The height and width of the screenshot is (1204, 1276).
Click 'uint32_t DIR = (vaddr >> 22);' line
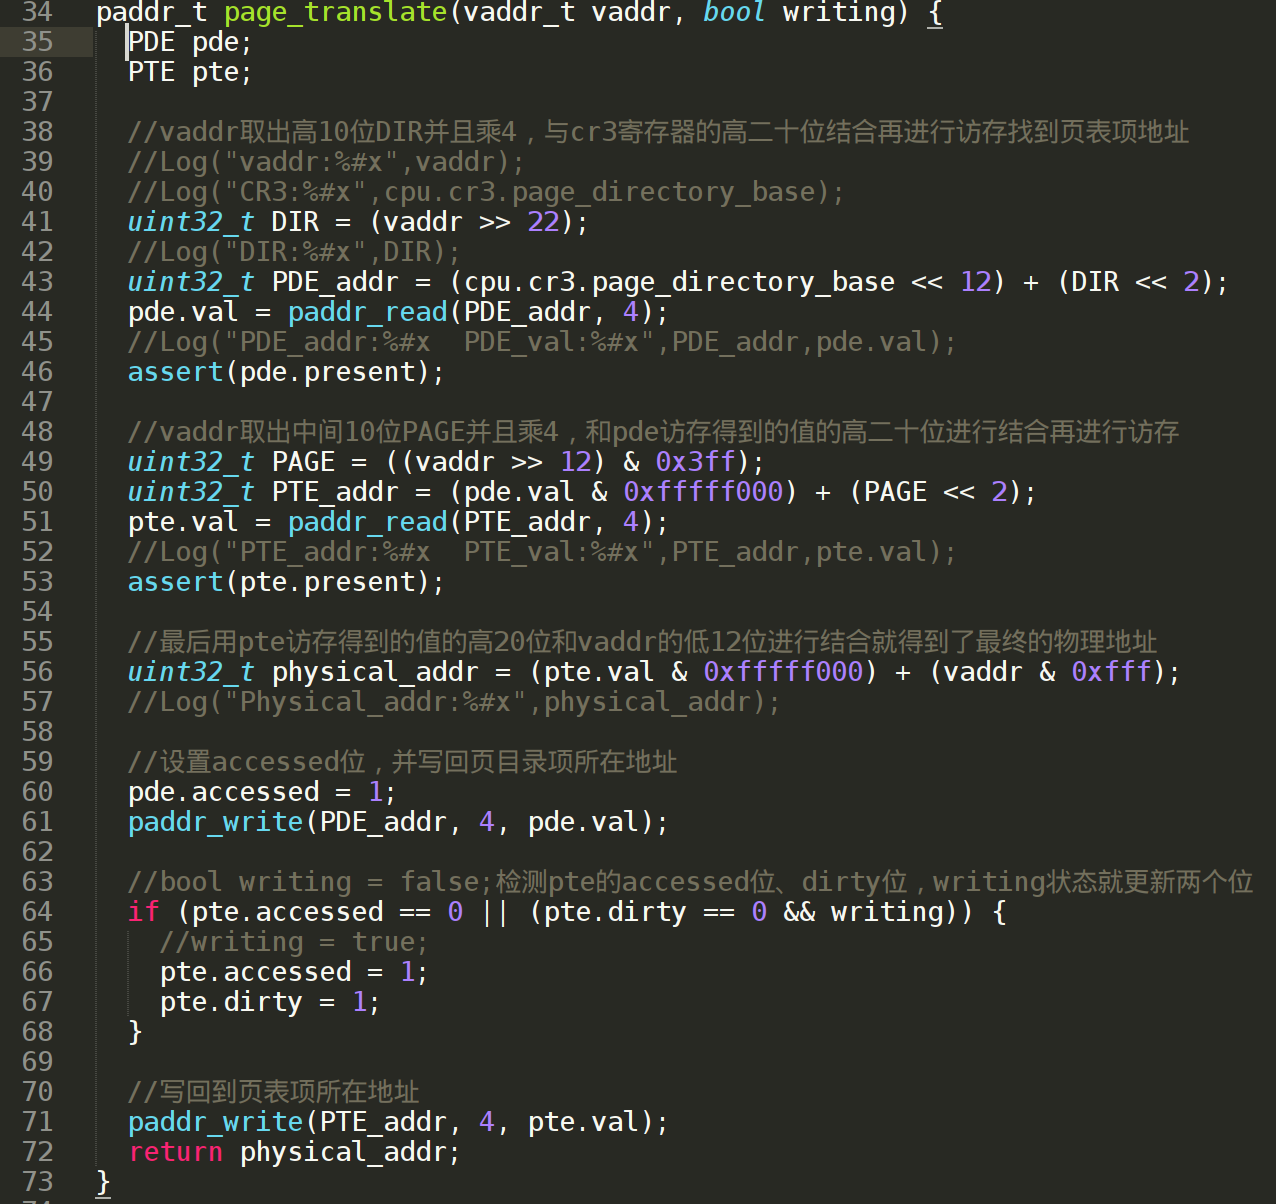[x=358, y=222]
